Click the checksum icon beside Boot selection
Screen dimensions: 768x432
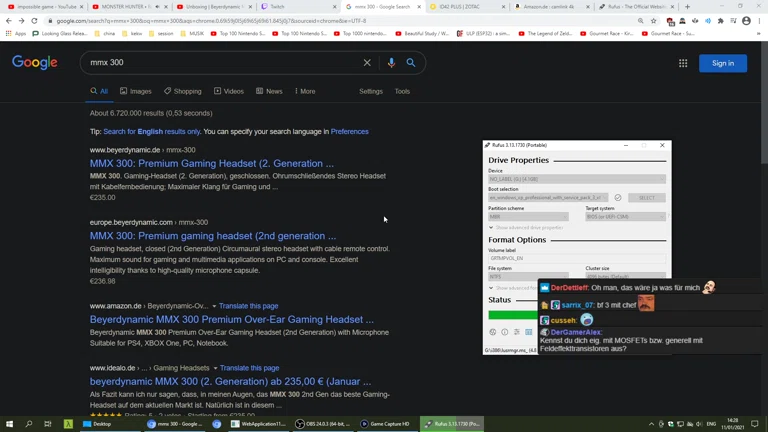[618, 198]
